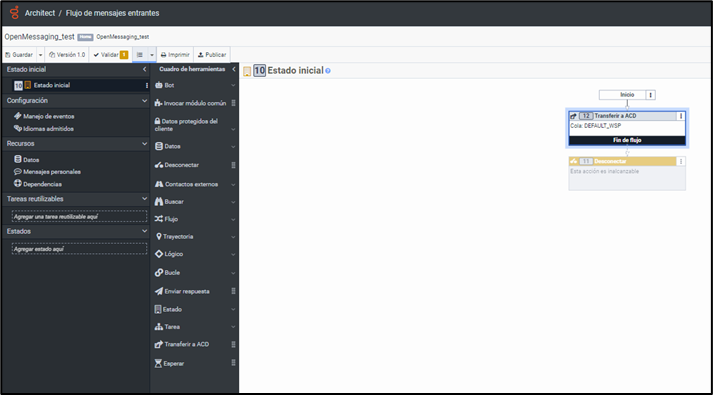Click the Agregar una tarea reutilizable aquí box
The image size is (713, 395).
point(79,216)
